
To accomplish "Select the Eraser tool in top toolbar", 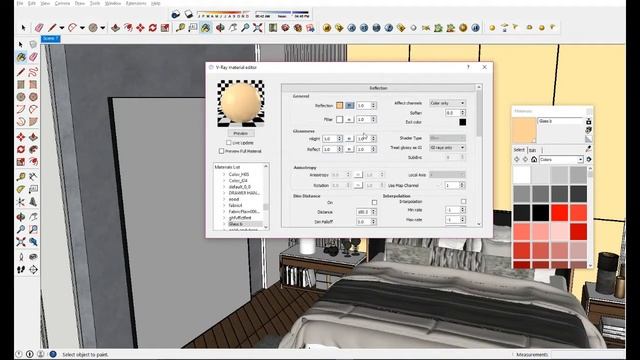I will tap(39, 28).
